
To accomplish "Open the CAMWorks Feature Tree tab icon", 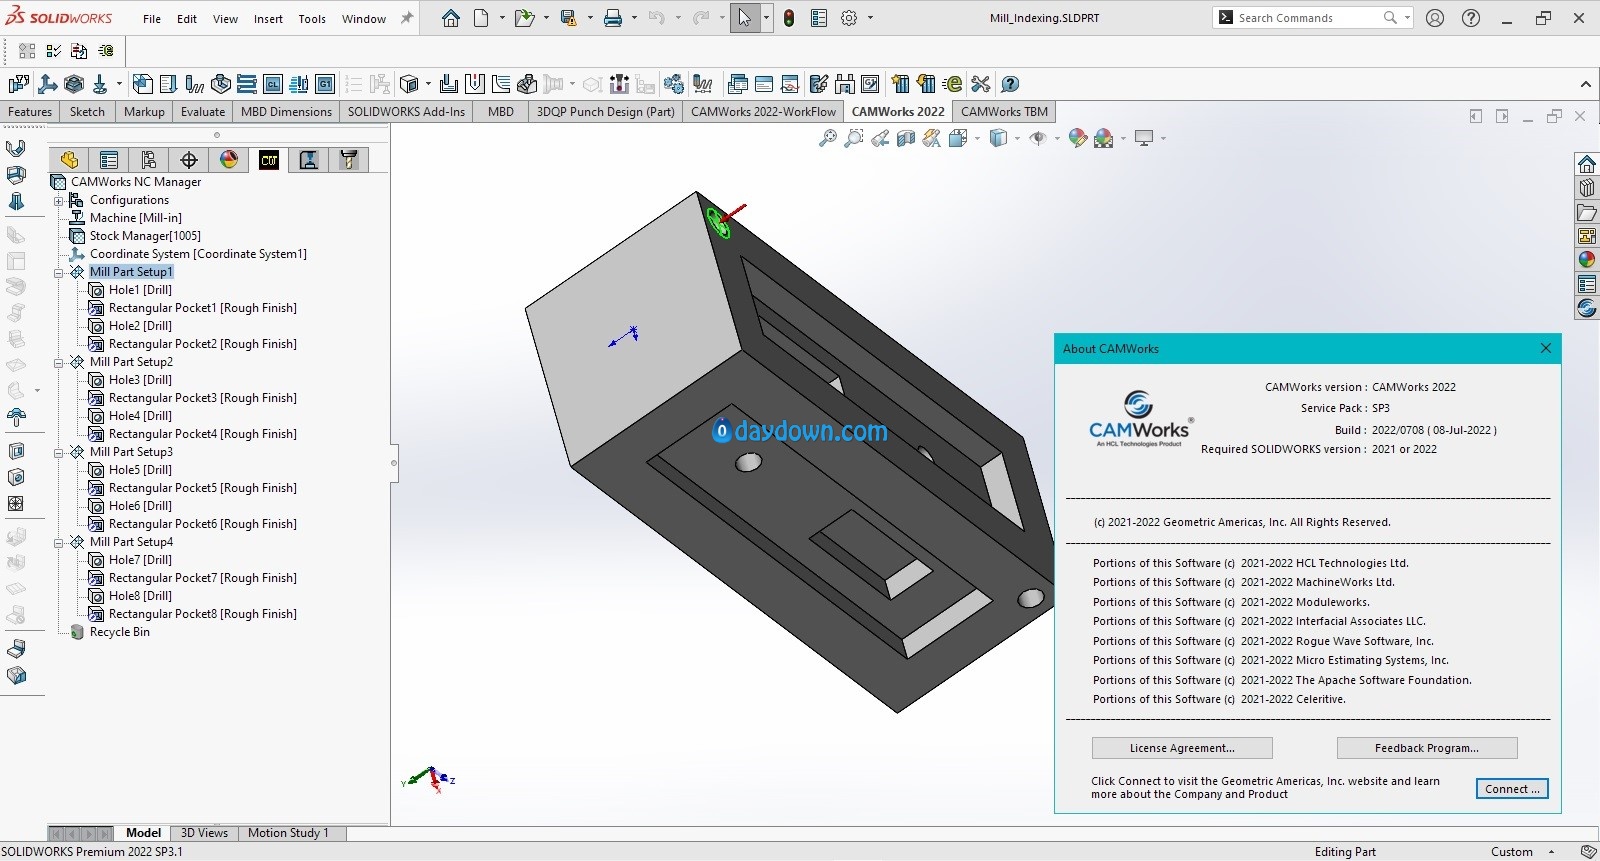I will pyautogui.click(x=269, y=160).
